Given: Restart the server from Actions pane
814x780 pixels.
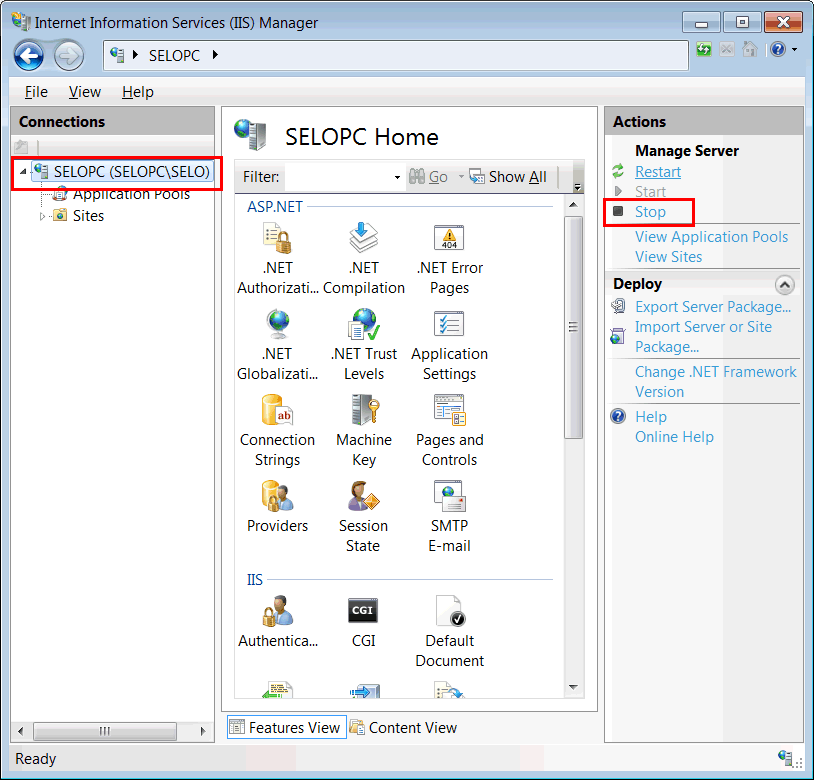Looking at the screenshot, I should click(x=658, y=172).
